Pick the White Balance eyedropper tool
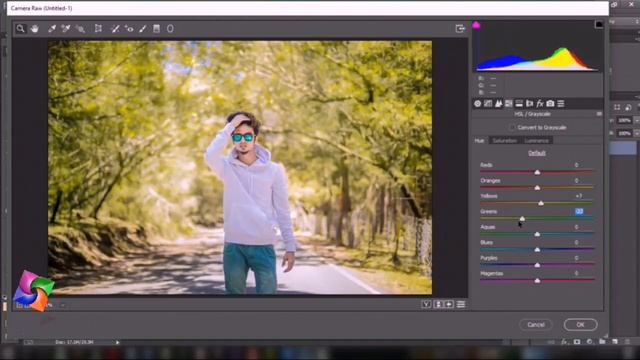Viewport: 640px width, 360px height. [52, 29]
